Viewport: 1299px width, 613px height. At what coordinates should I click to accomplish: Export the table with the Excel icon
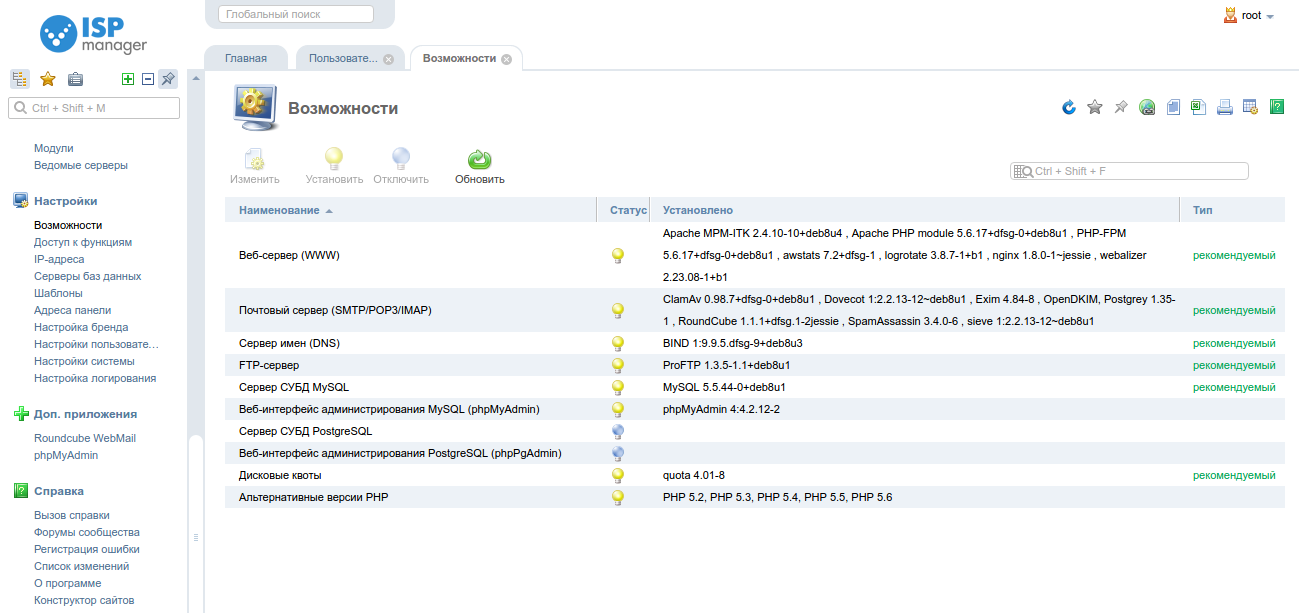coord(1198,108)
